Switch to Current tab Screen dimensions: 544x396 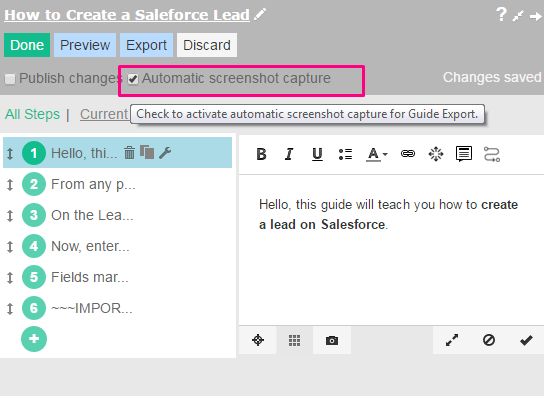point(104,114)
